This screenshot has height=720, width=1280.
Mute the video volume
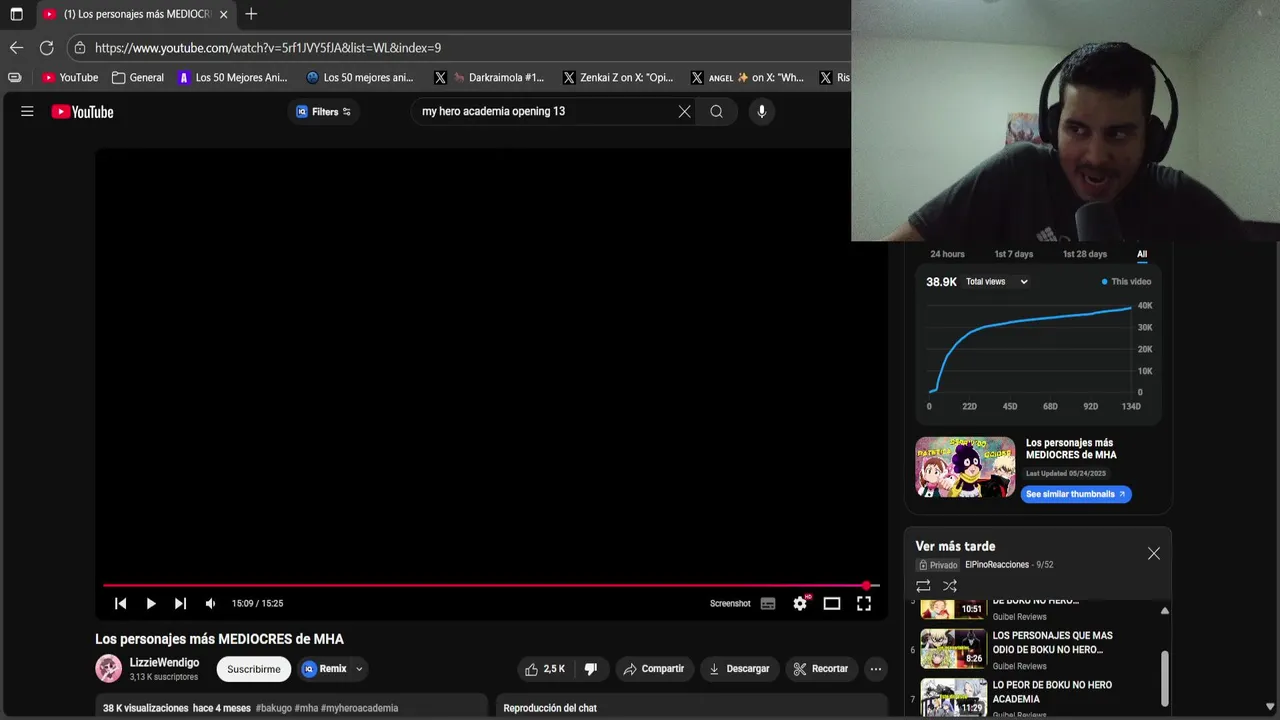point(210,603)
